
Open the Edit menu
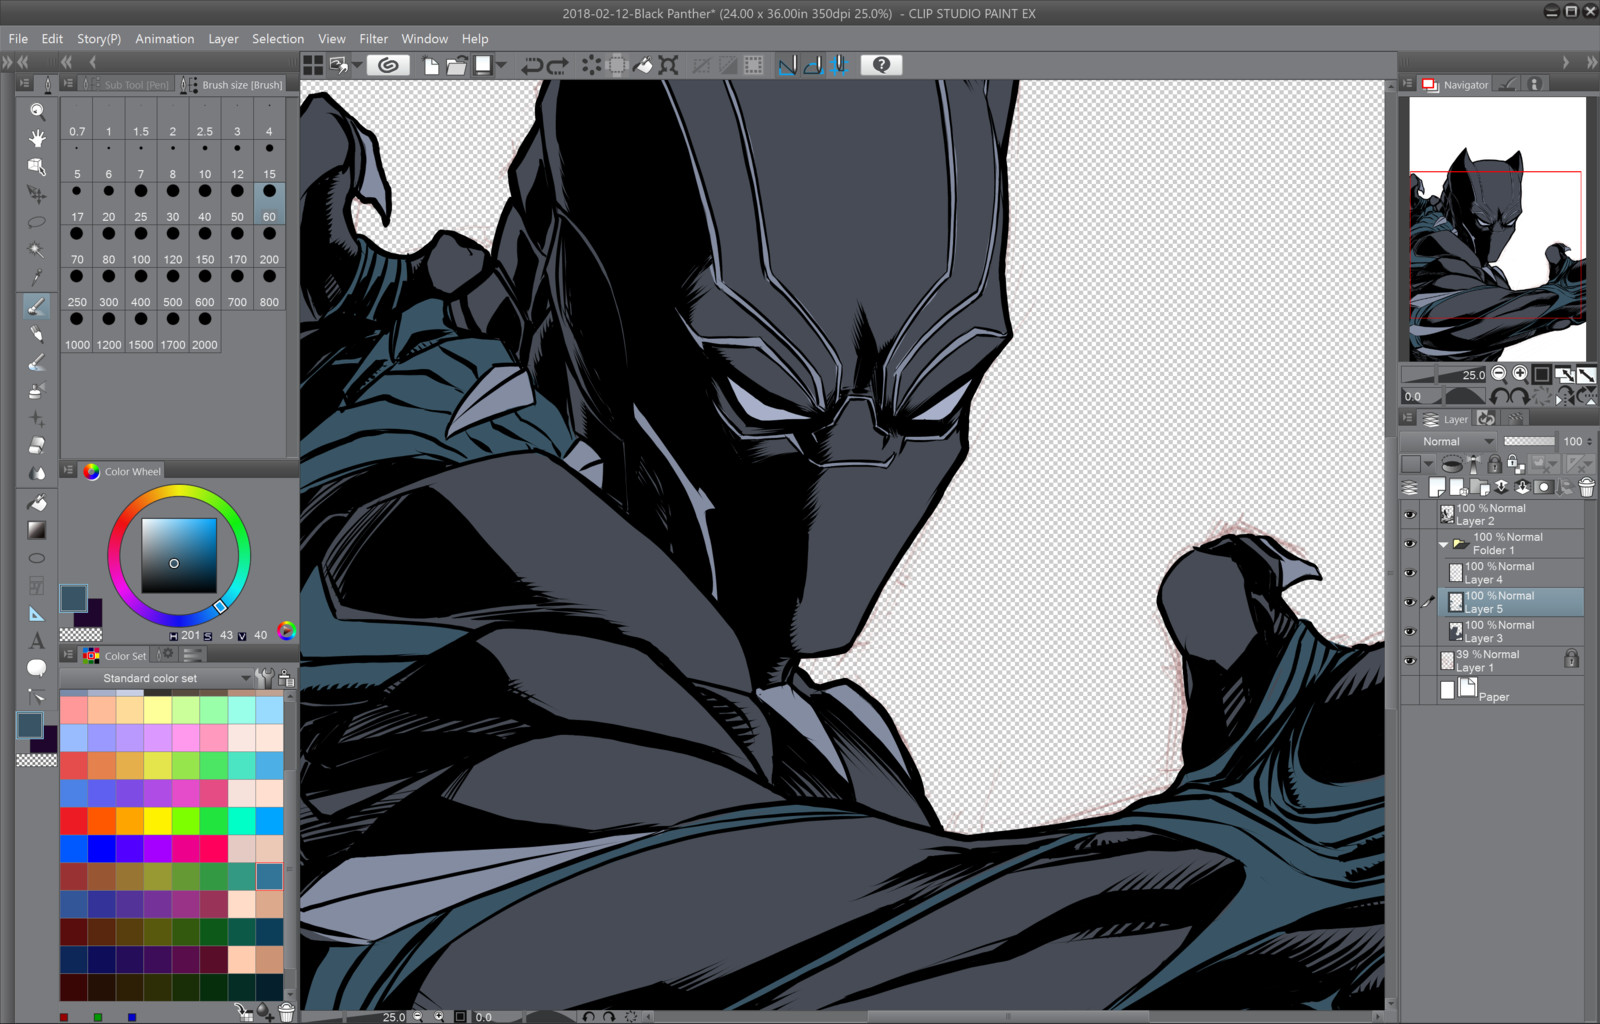coord(52,39)
